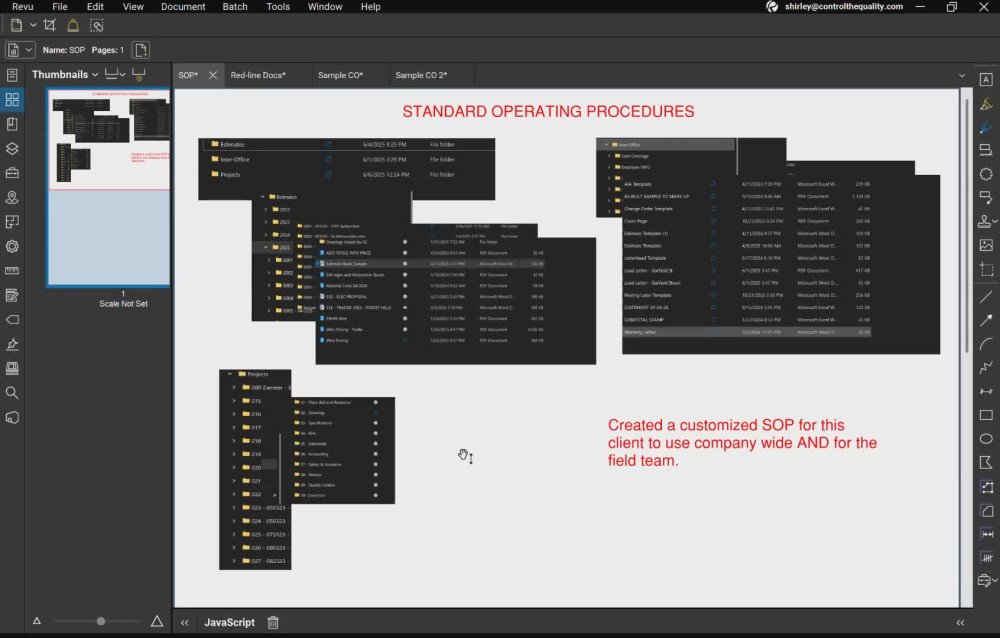Collapse the left panel with double chevron

click(184, 623)
